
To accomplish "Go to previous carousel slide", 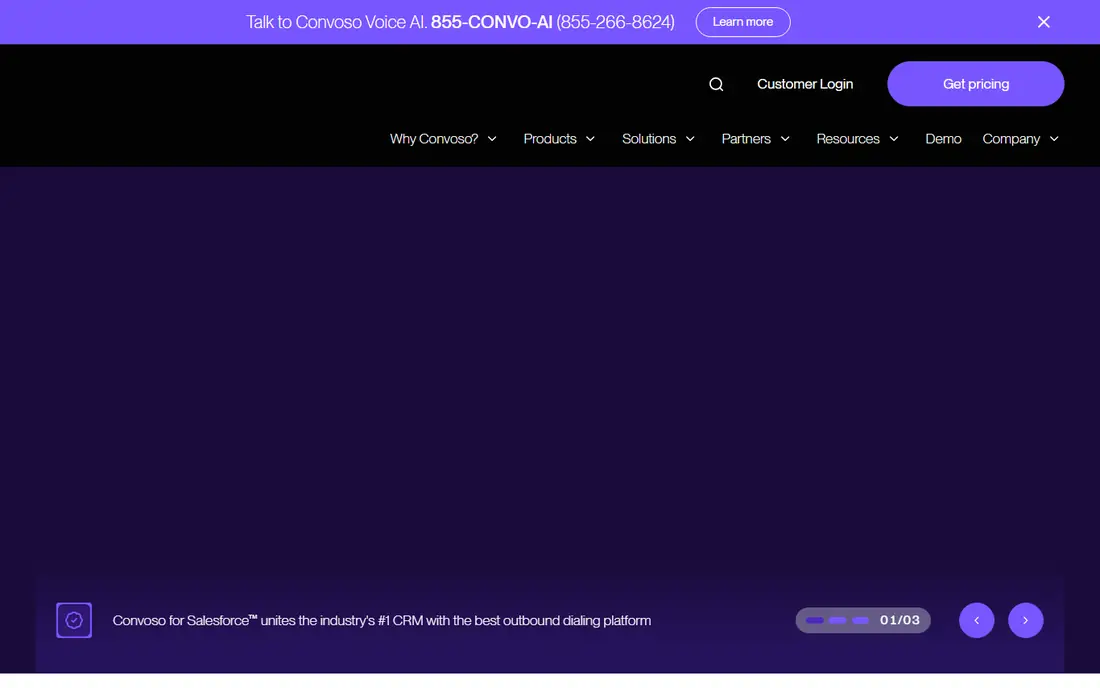I will [x=977, y=620].
